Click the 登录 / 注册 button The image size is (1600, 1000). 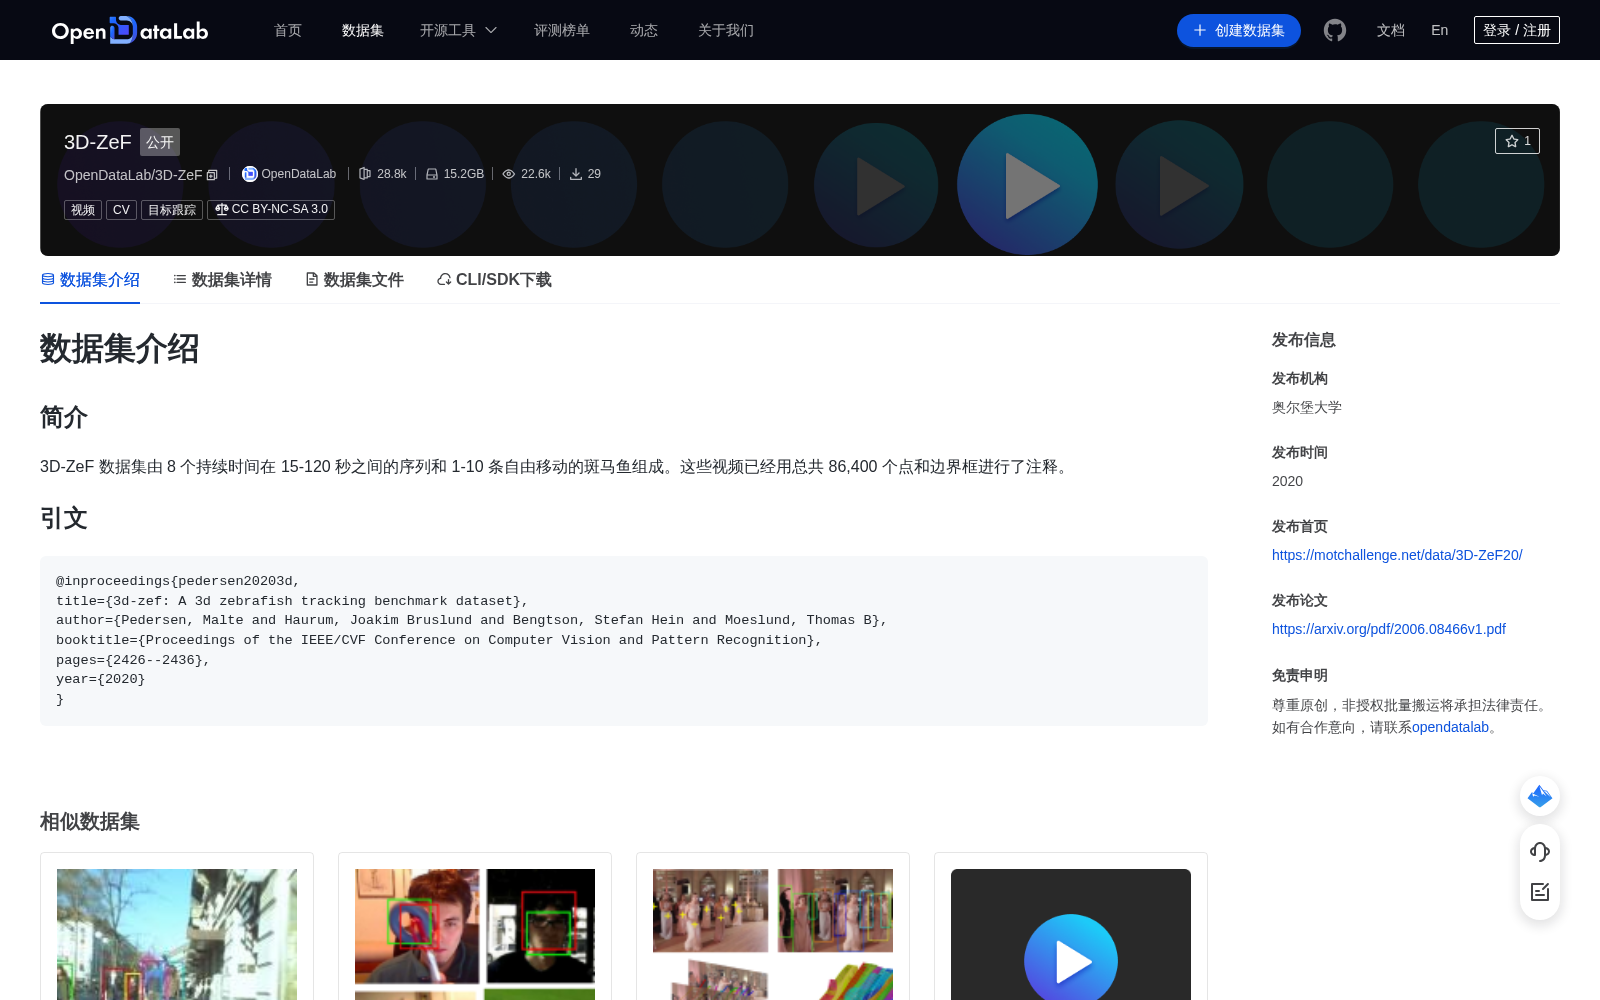(1517, 30)
